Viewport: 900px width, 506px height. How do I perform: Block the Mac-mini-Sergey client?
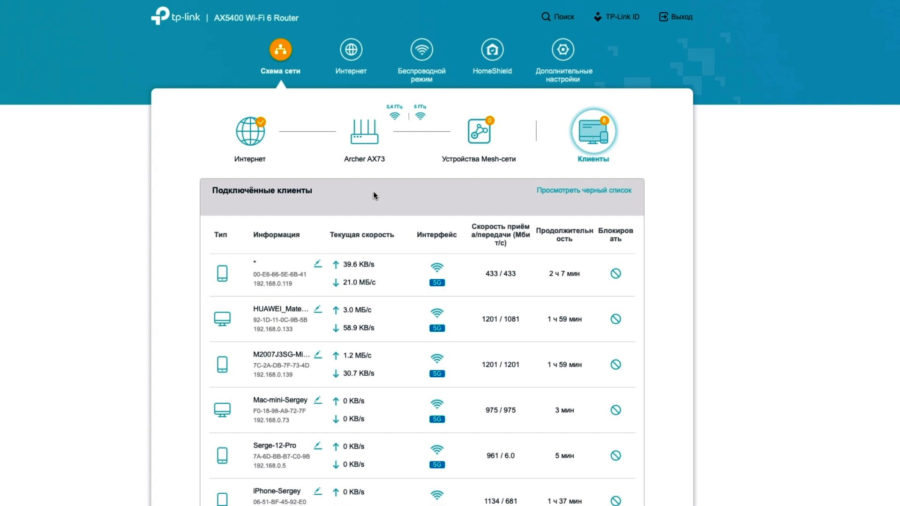click(615, 410)
